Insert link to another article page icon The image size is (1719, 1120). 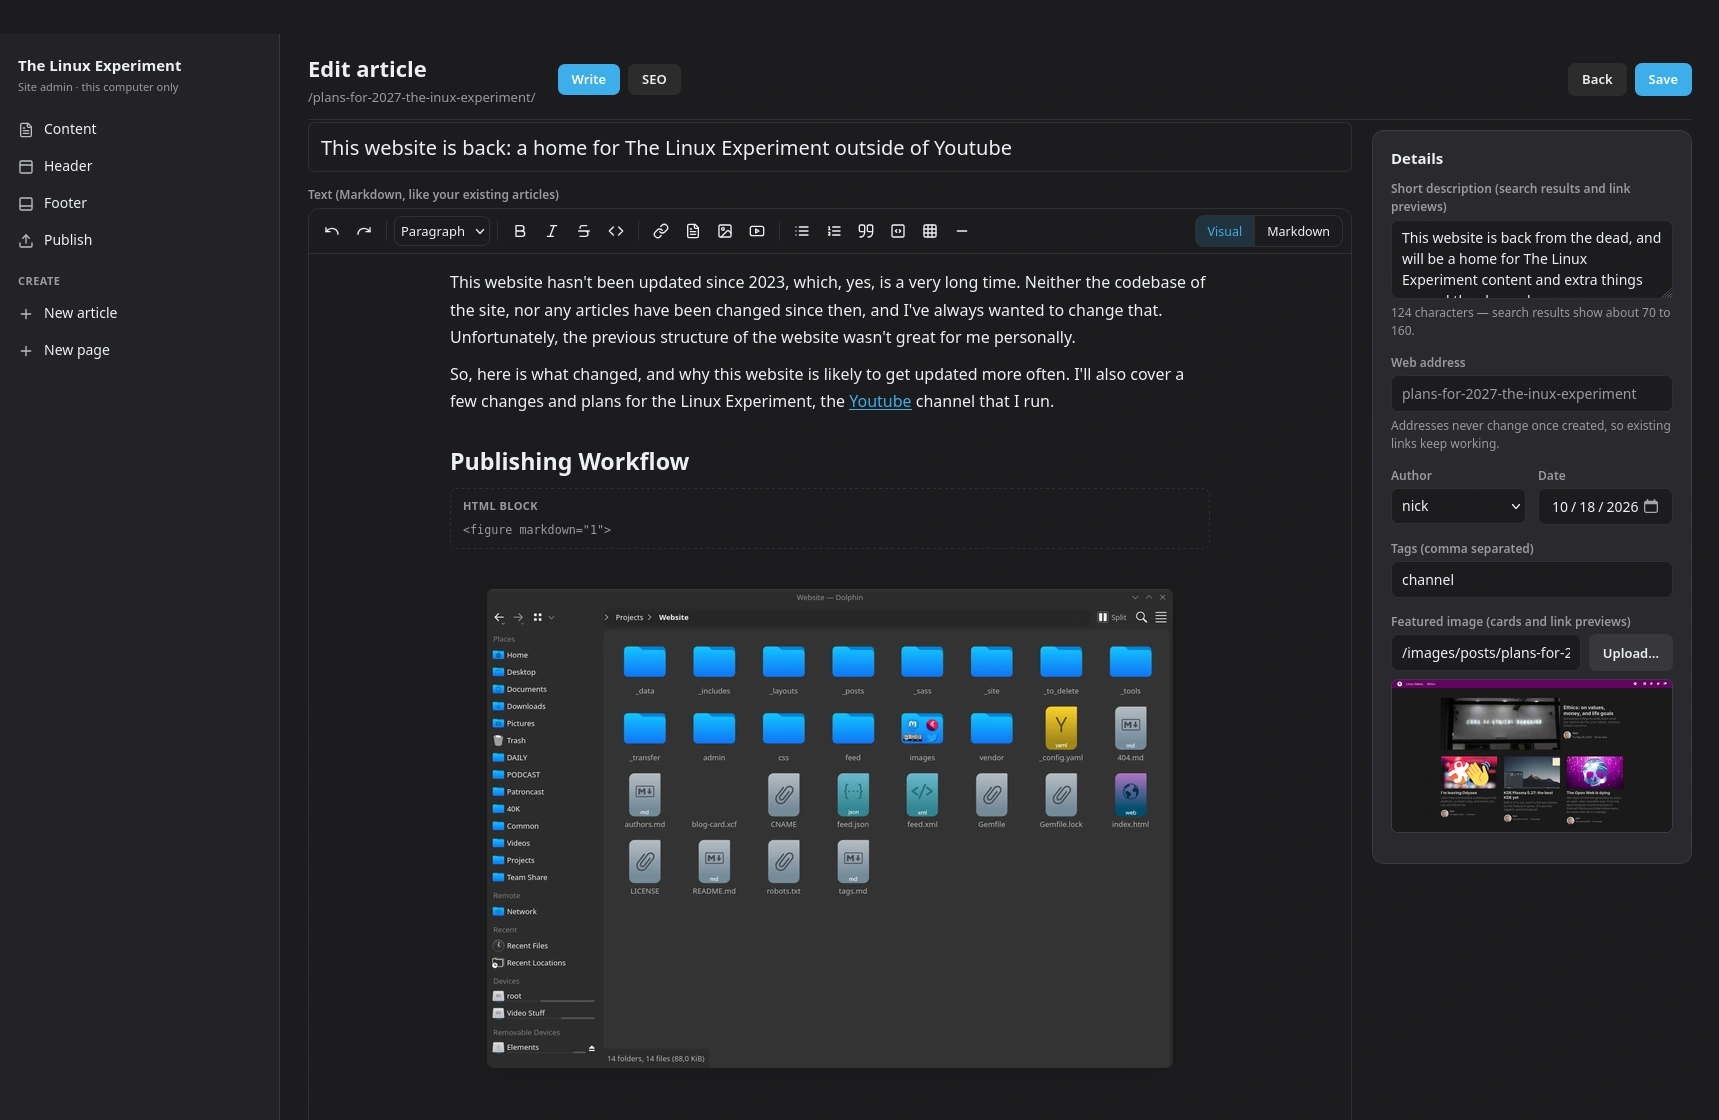693,231
